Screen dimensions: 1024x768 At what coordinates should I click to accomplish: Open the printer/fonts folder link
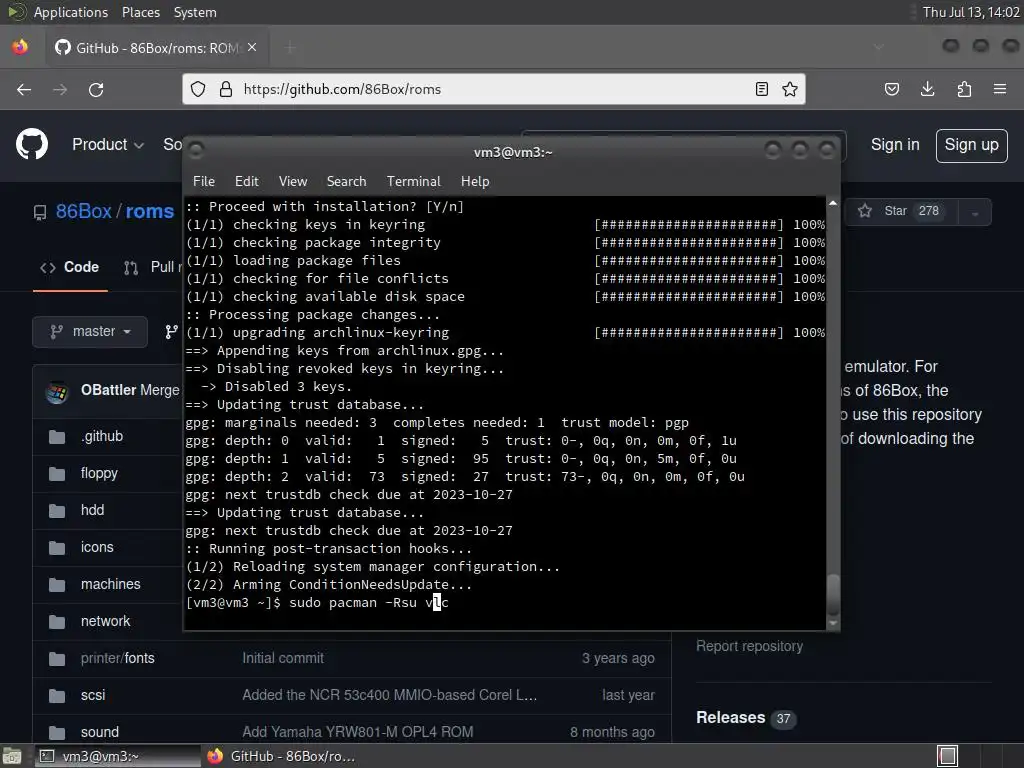(118, 658)
